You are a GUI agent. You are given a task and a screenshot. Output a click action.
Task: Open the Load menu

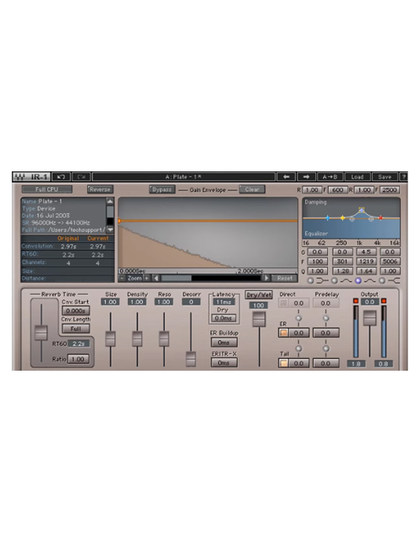pos(357,177)
